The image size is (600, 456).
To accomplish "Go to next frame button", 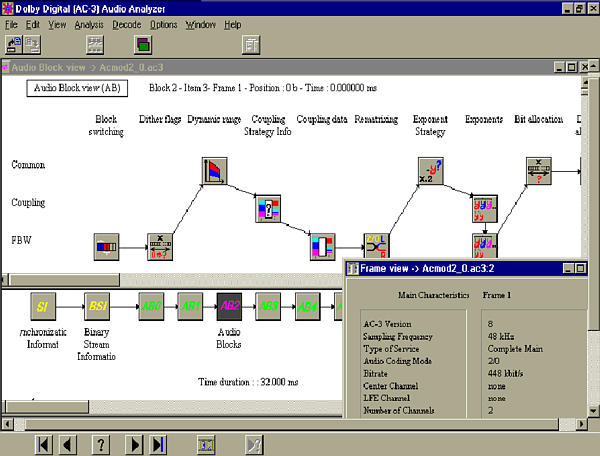I will click(134, 445).
